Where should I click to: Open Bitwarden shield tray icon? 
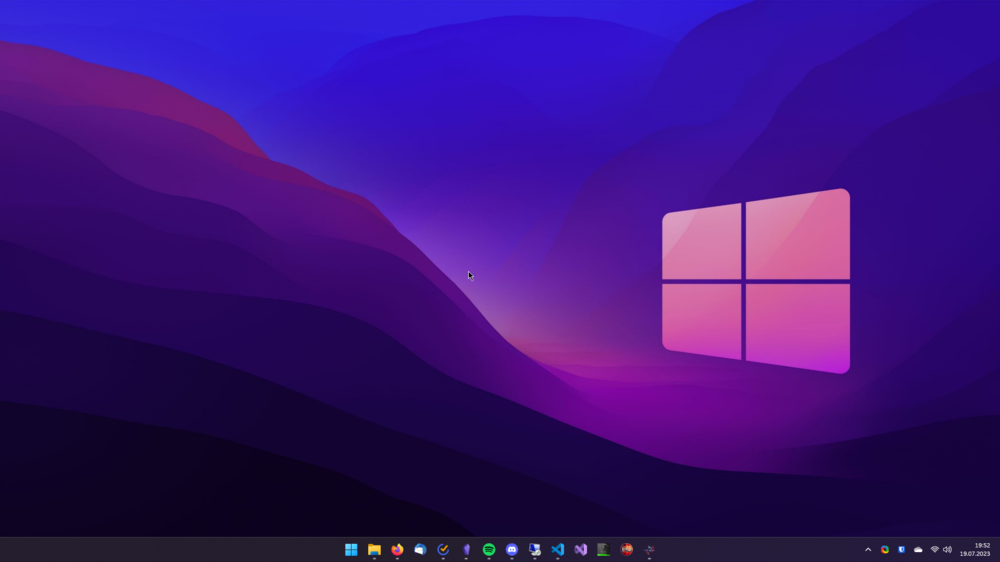pos(901,550)
